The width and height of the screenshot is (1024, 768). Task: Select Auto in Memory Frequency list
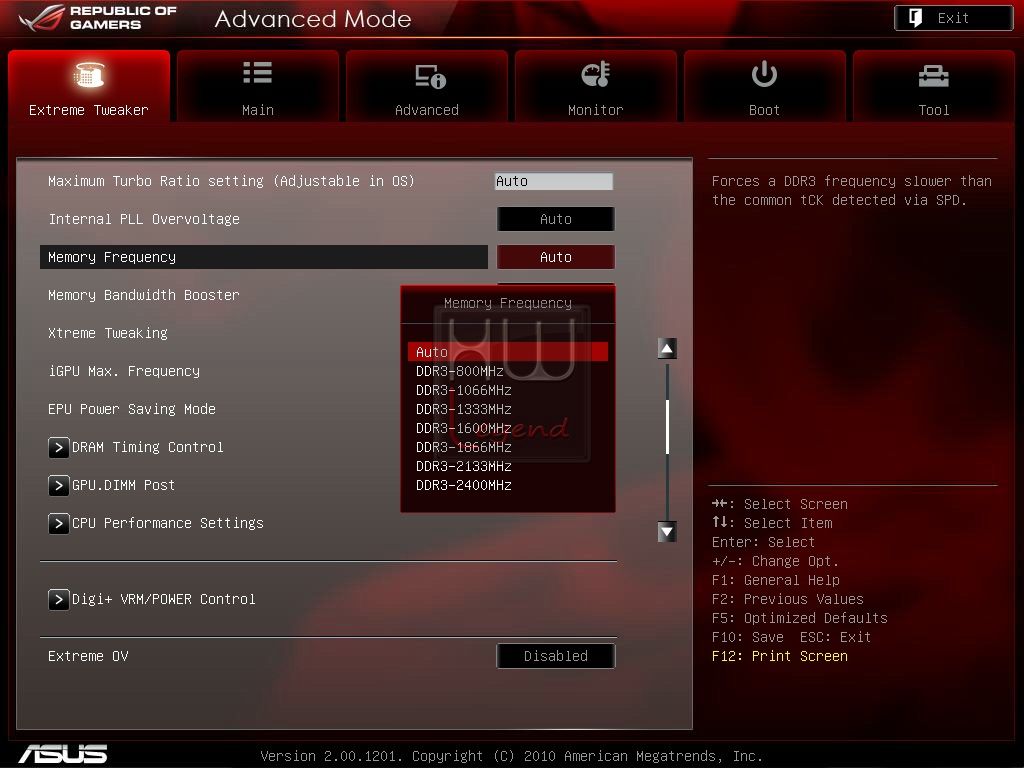pos(507,352)
